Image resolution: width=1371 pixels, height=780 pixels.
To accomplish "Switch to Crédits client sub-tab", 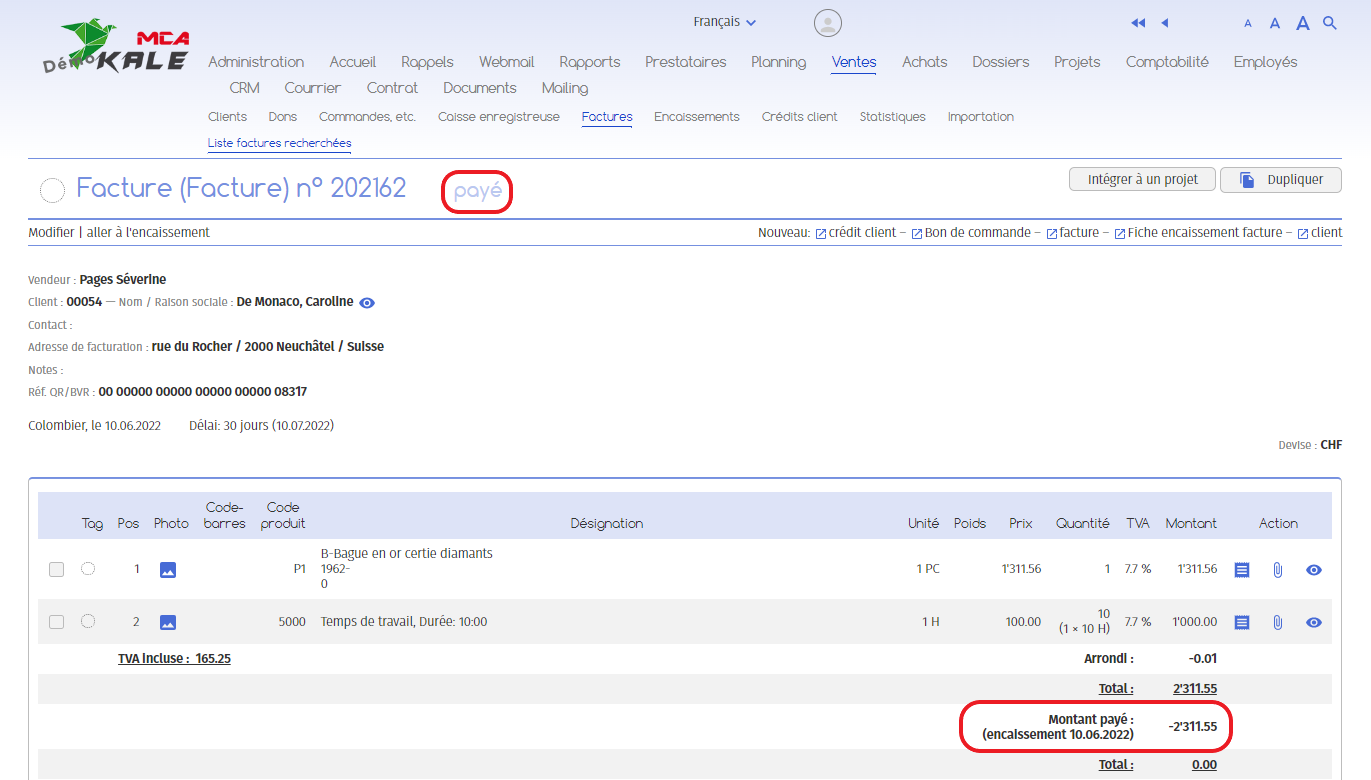I will tap(799, 117).
